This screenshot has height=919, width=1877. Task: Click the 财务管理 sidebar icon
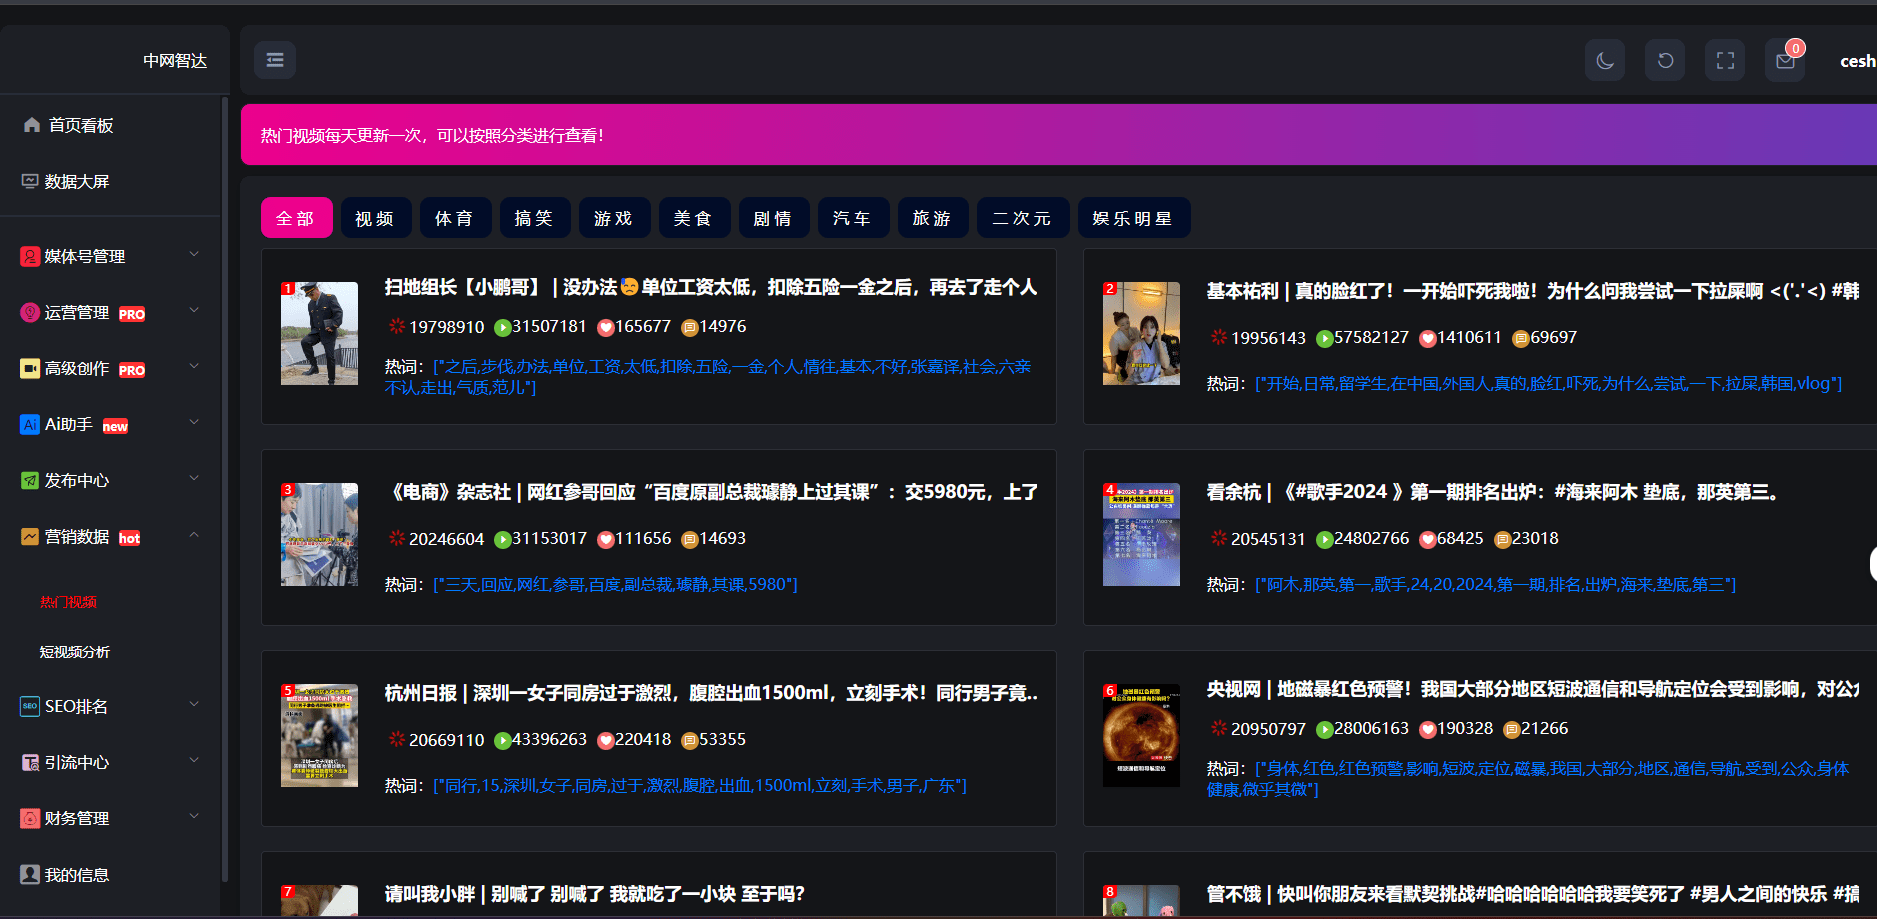pyautogui.click(x=30, y=818)
